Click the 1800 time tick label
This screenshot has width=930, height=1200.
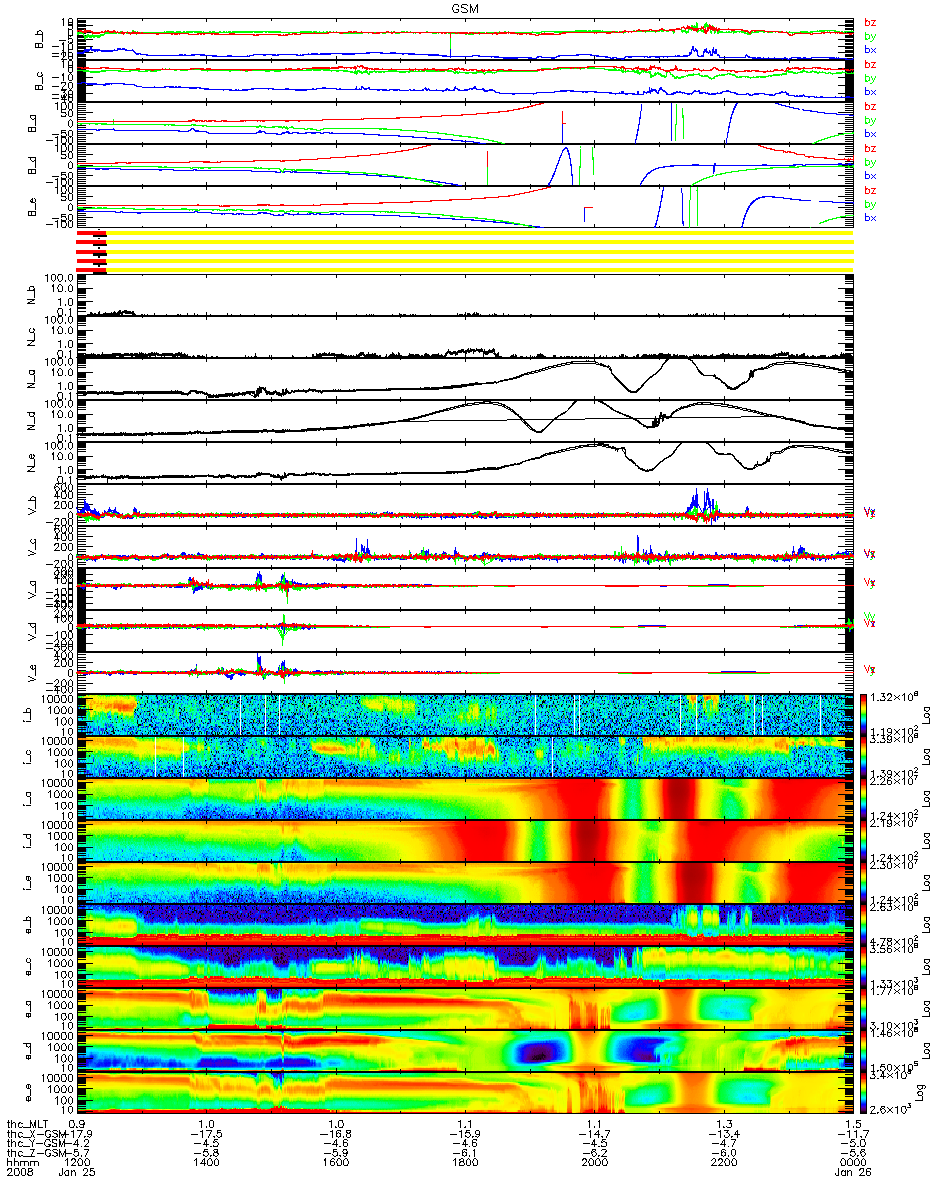[464, 1163]
